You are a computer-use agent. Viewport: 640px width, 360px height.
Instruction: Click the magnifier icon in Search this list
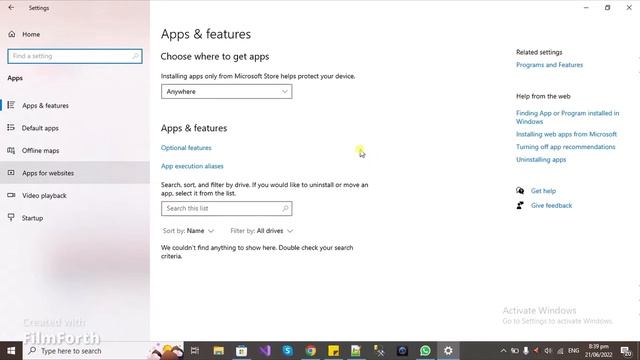[285, 209]
